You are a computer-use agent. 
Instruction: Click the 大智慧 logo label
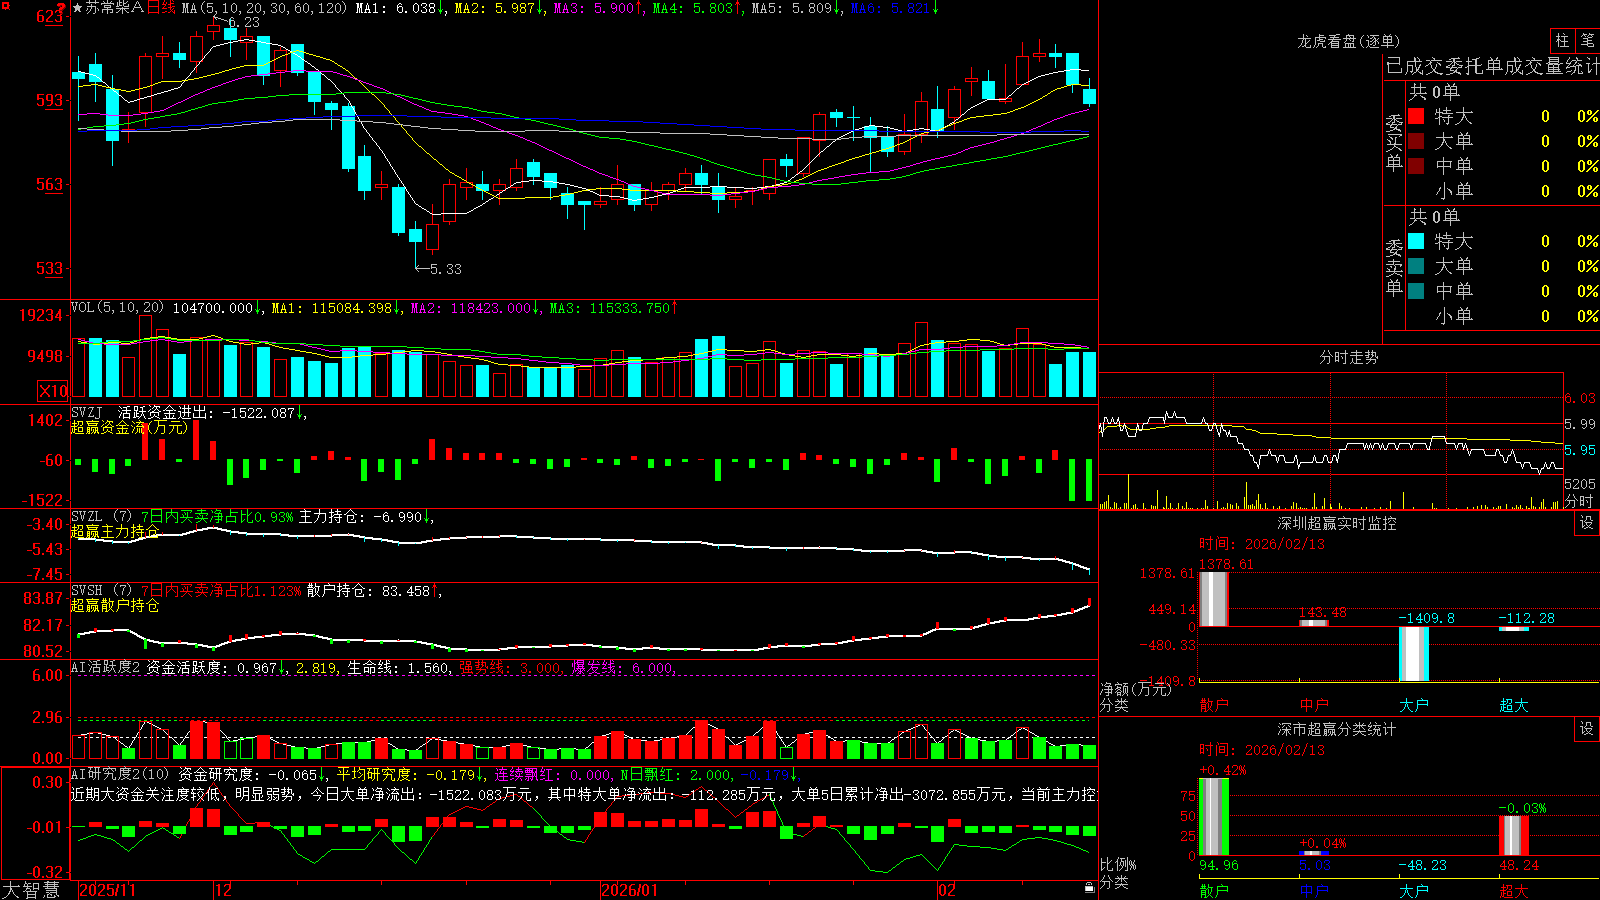tap(31, 889)
